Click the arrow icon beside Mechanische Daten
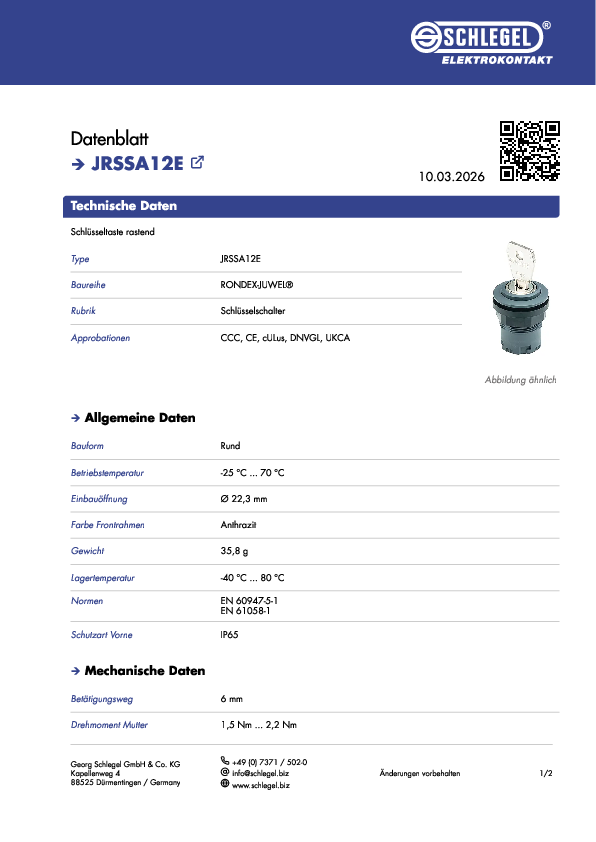This screenshot has width=596, height=842. pyautogui.click(x=75, y=671)
